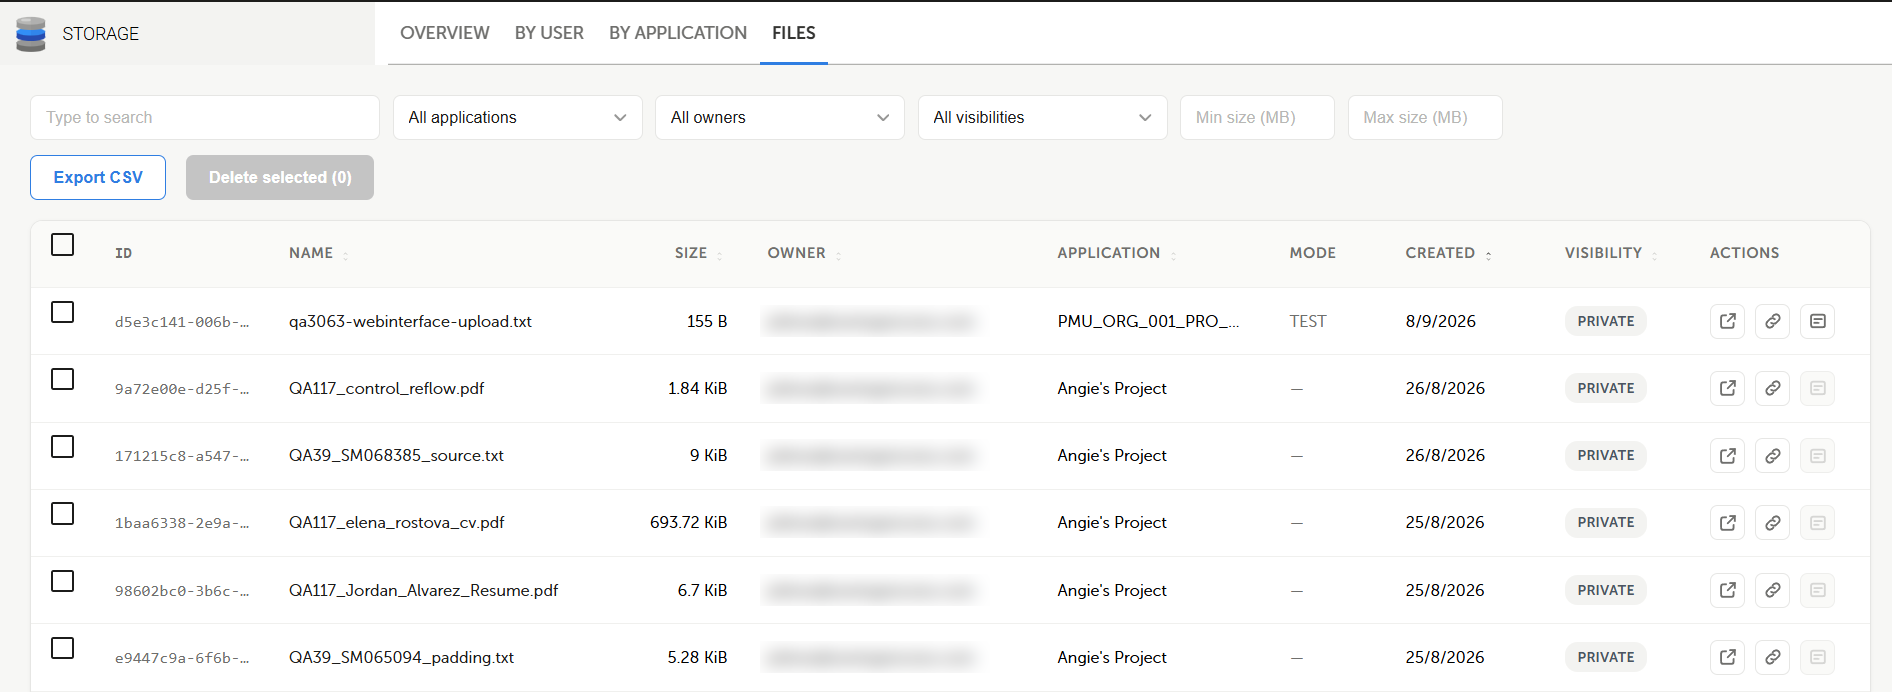
Task: Open the By Application tab
Action: click(678, 33)
